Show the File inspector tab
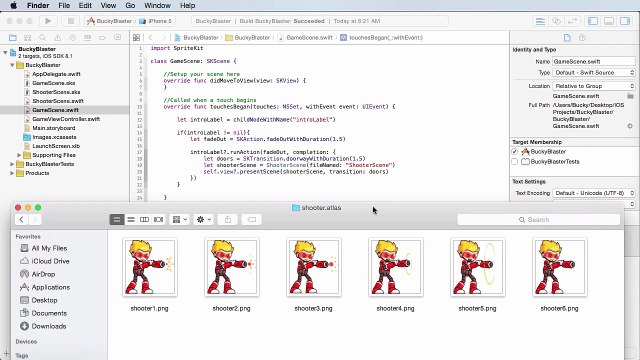The height and width of the screenshot is (360, 640). pos(567,38)
